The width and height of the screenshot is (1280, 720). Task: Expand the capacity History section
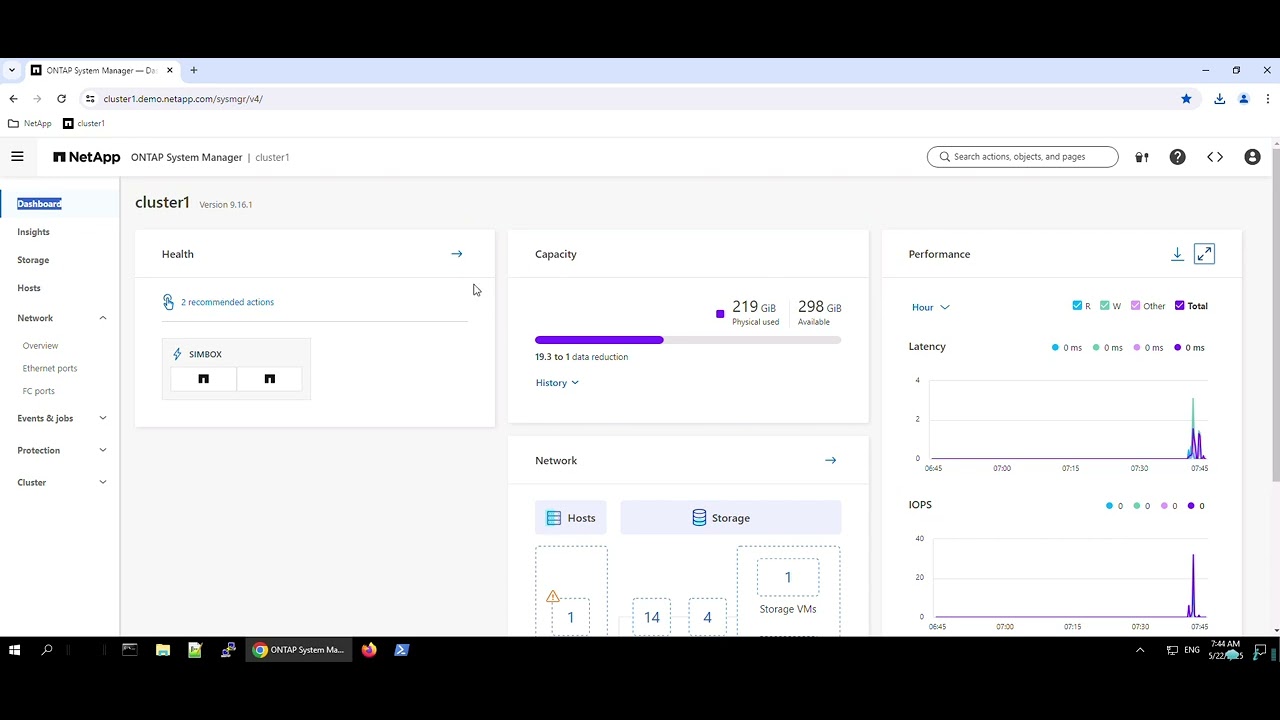pyautogui.click(x=557, y=383)
